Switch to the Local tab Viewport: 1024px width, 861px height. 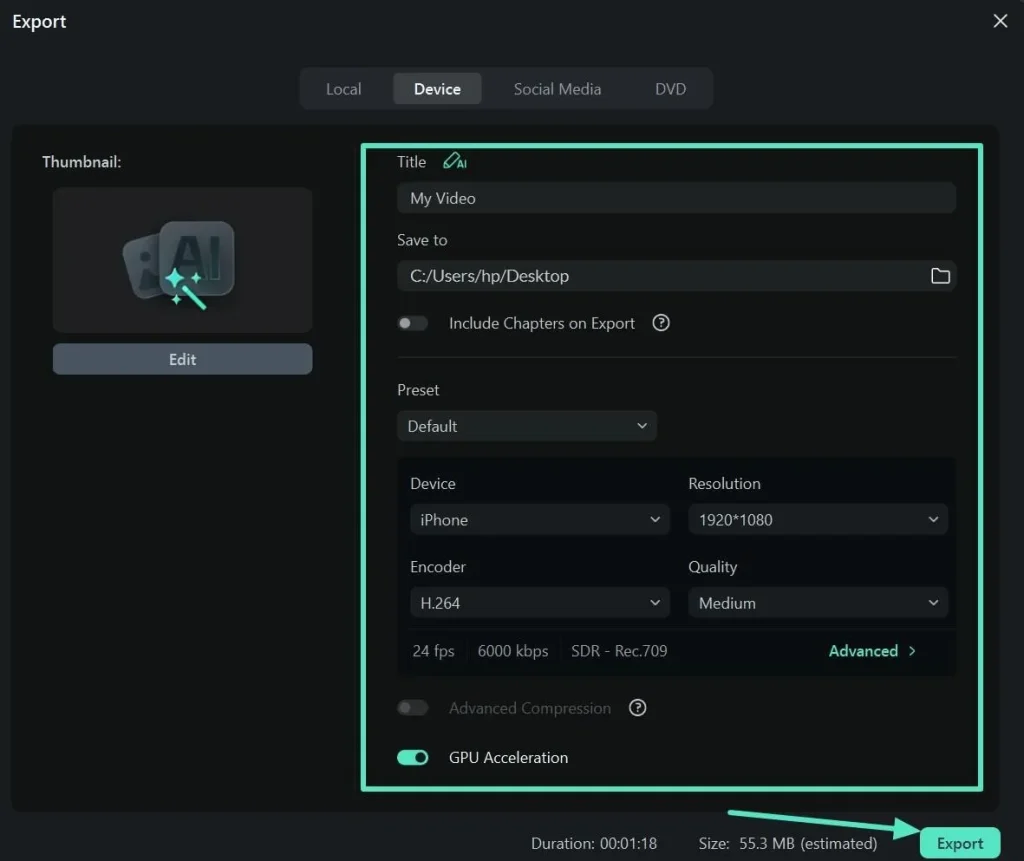click(x=344, y=89)
